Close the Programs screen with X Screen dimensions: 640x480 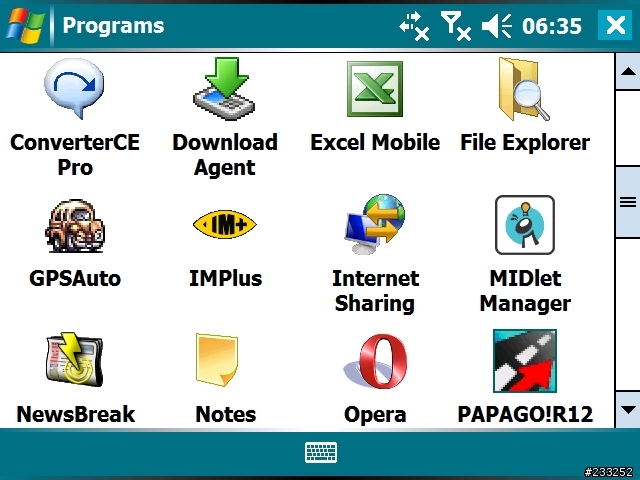615,25
